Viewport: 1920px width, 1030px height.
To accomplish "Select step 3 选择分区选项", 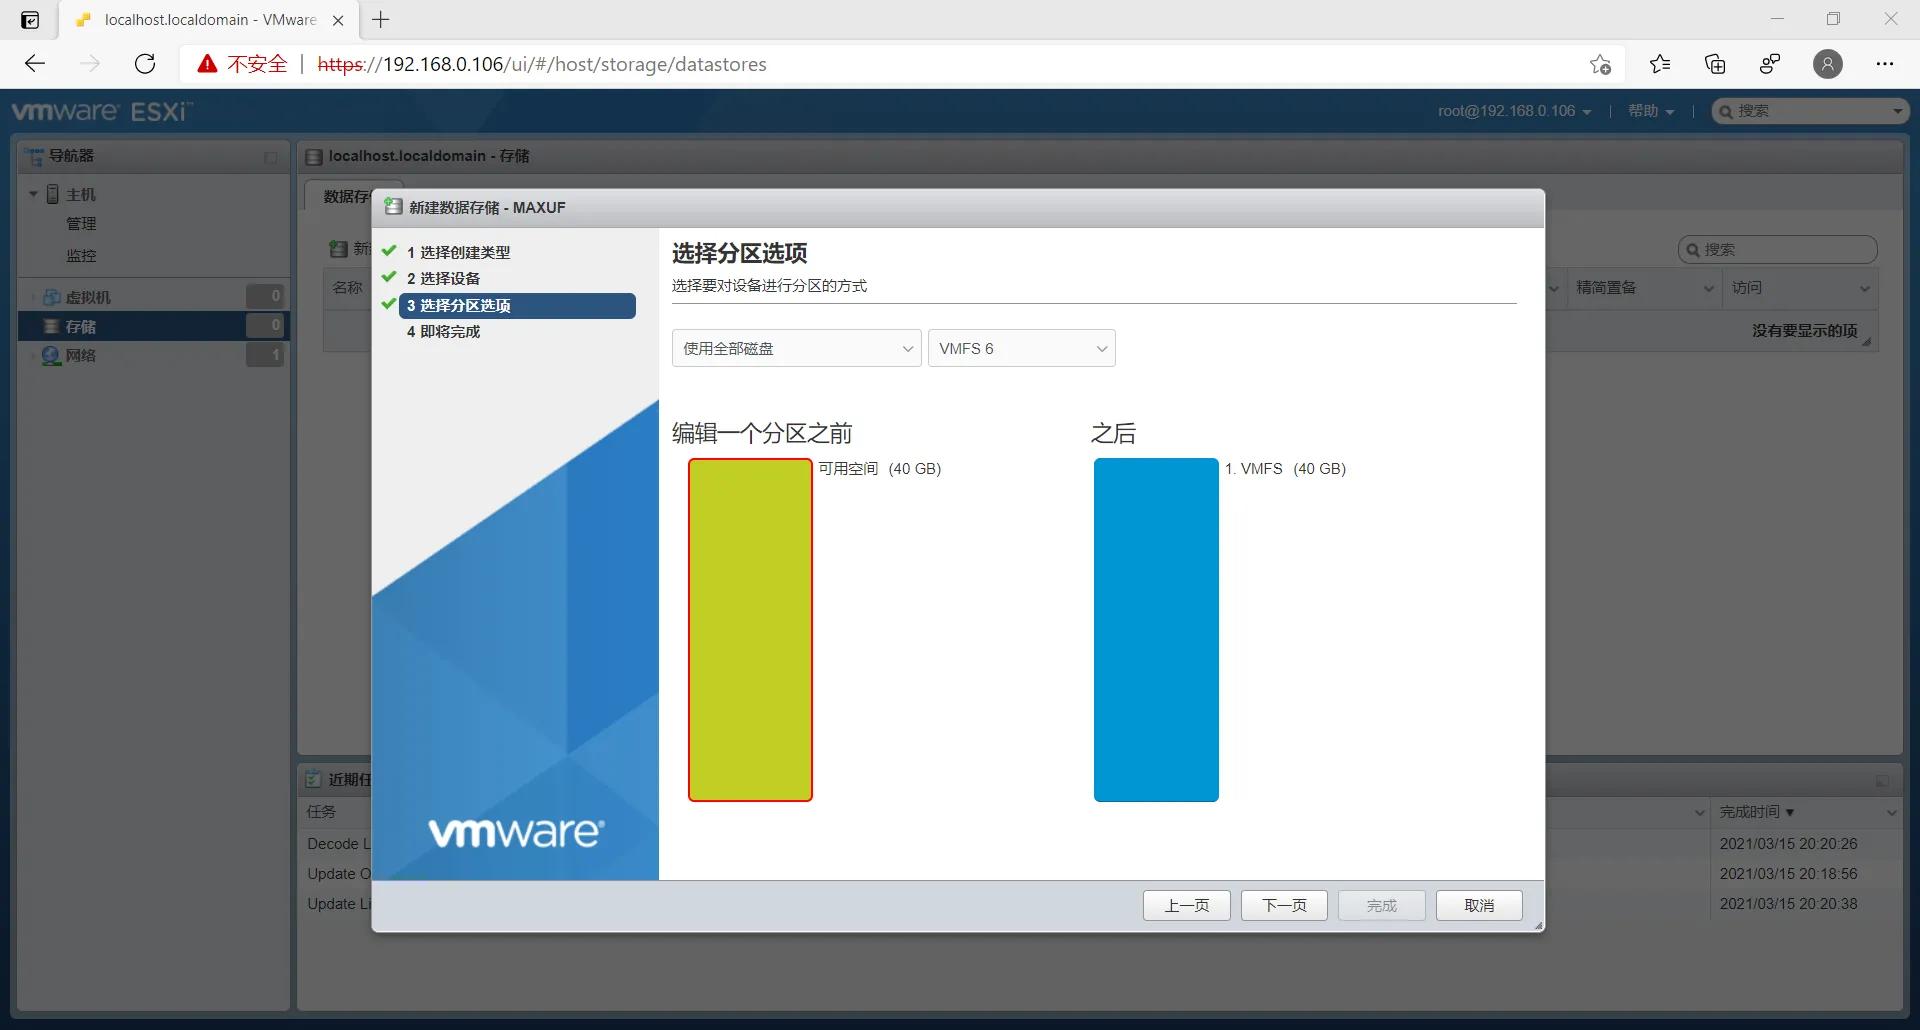I will tap(517, 305).
